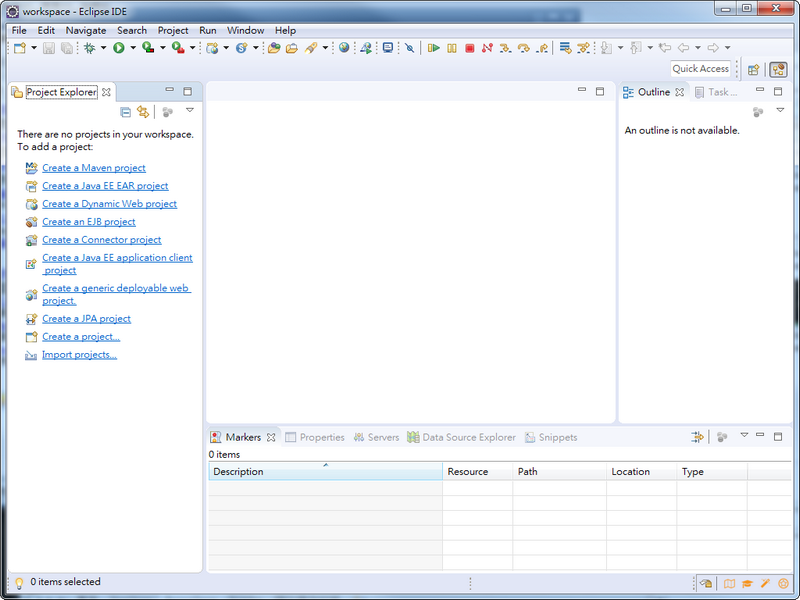Click 'Import projects...' link

(79, 355)
